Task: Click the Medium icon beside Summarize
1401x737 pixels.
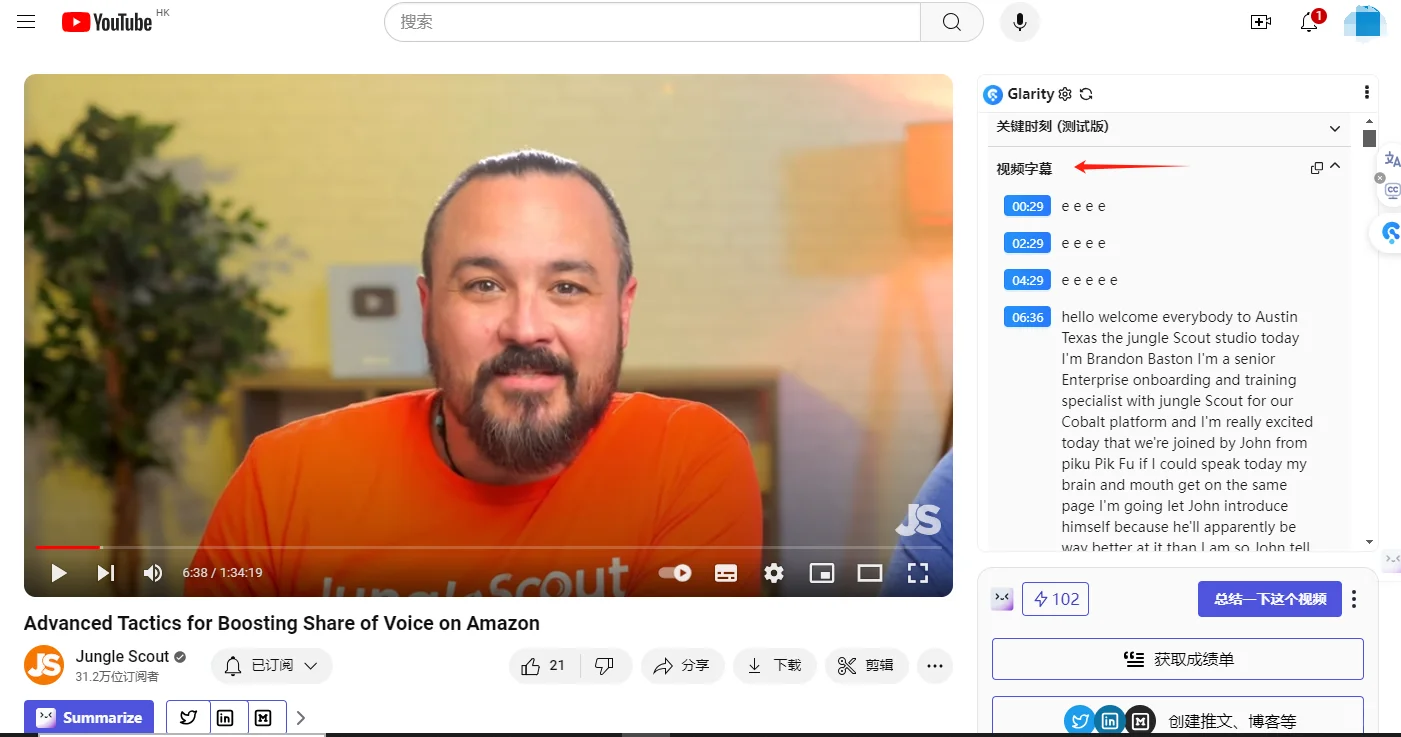Action: click(x=264, y=718)
